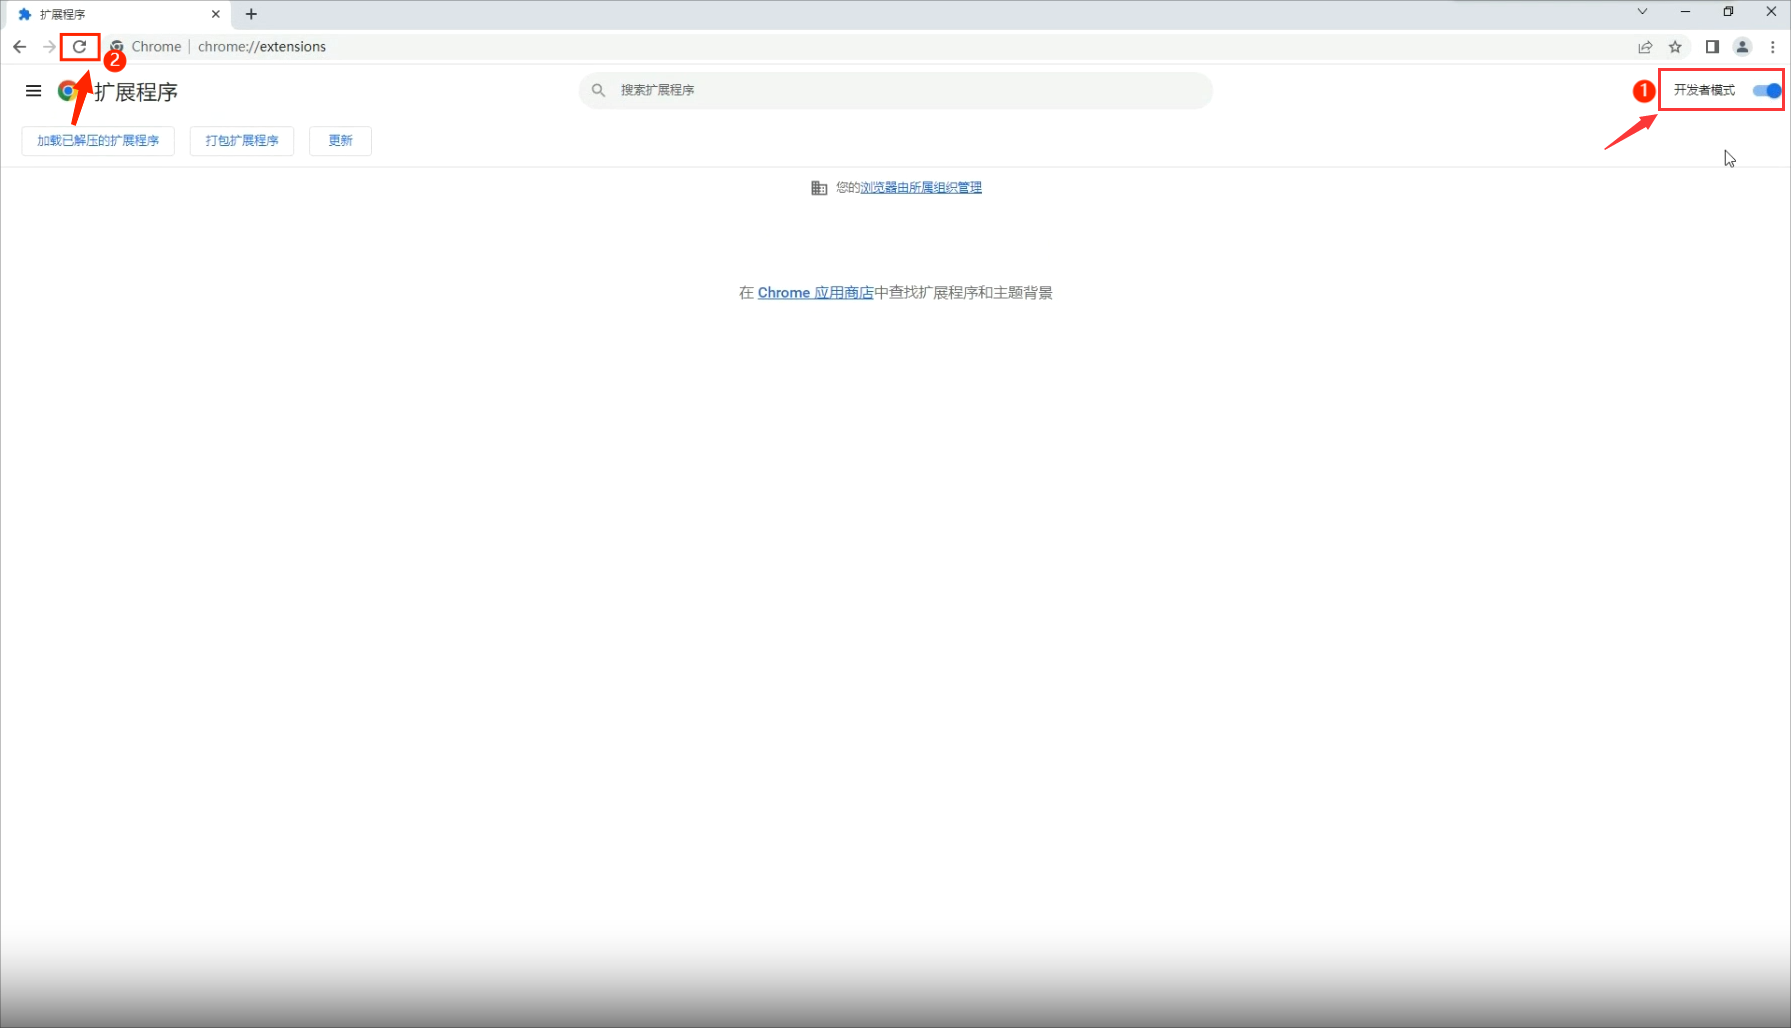Click the 更新 update button
1791x1028 pixels.
[x=340, y=141]
